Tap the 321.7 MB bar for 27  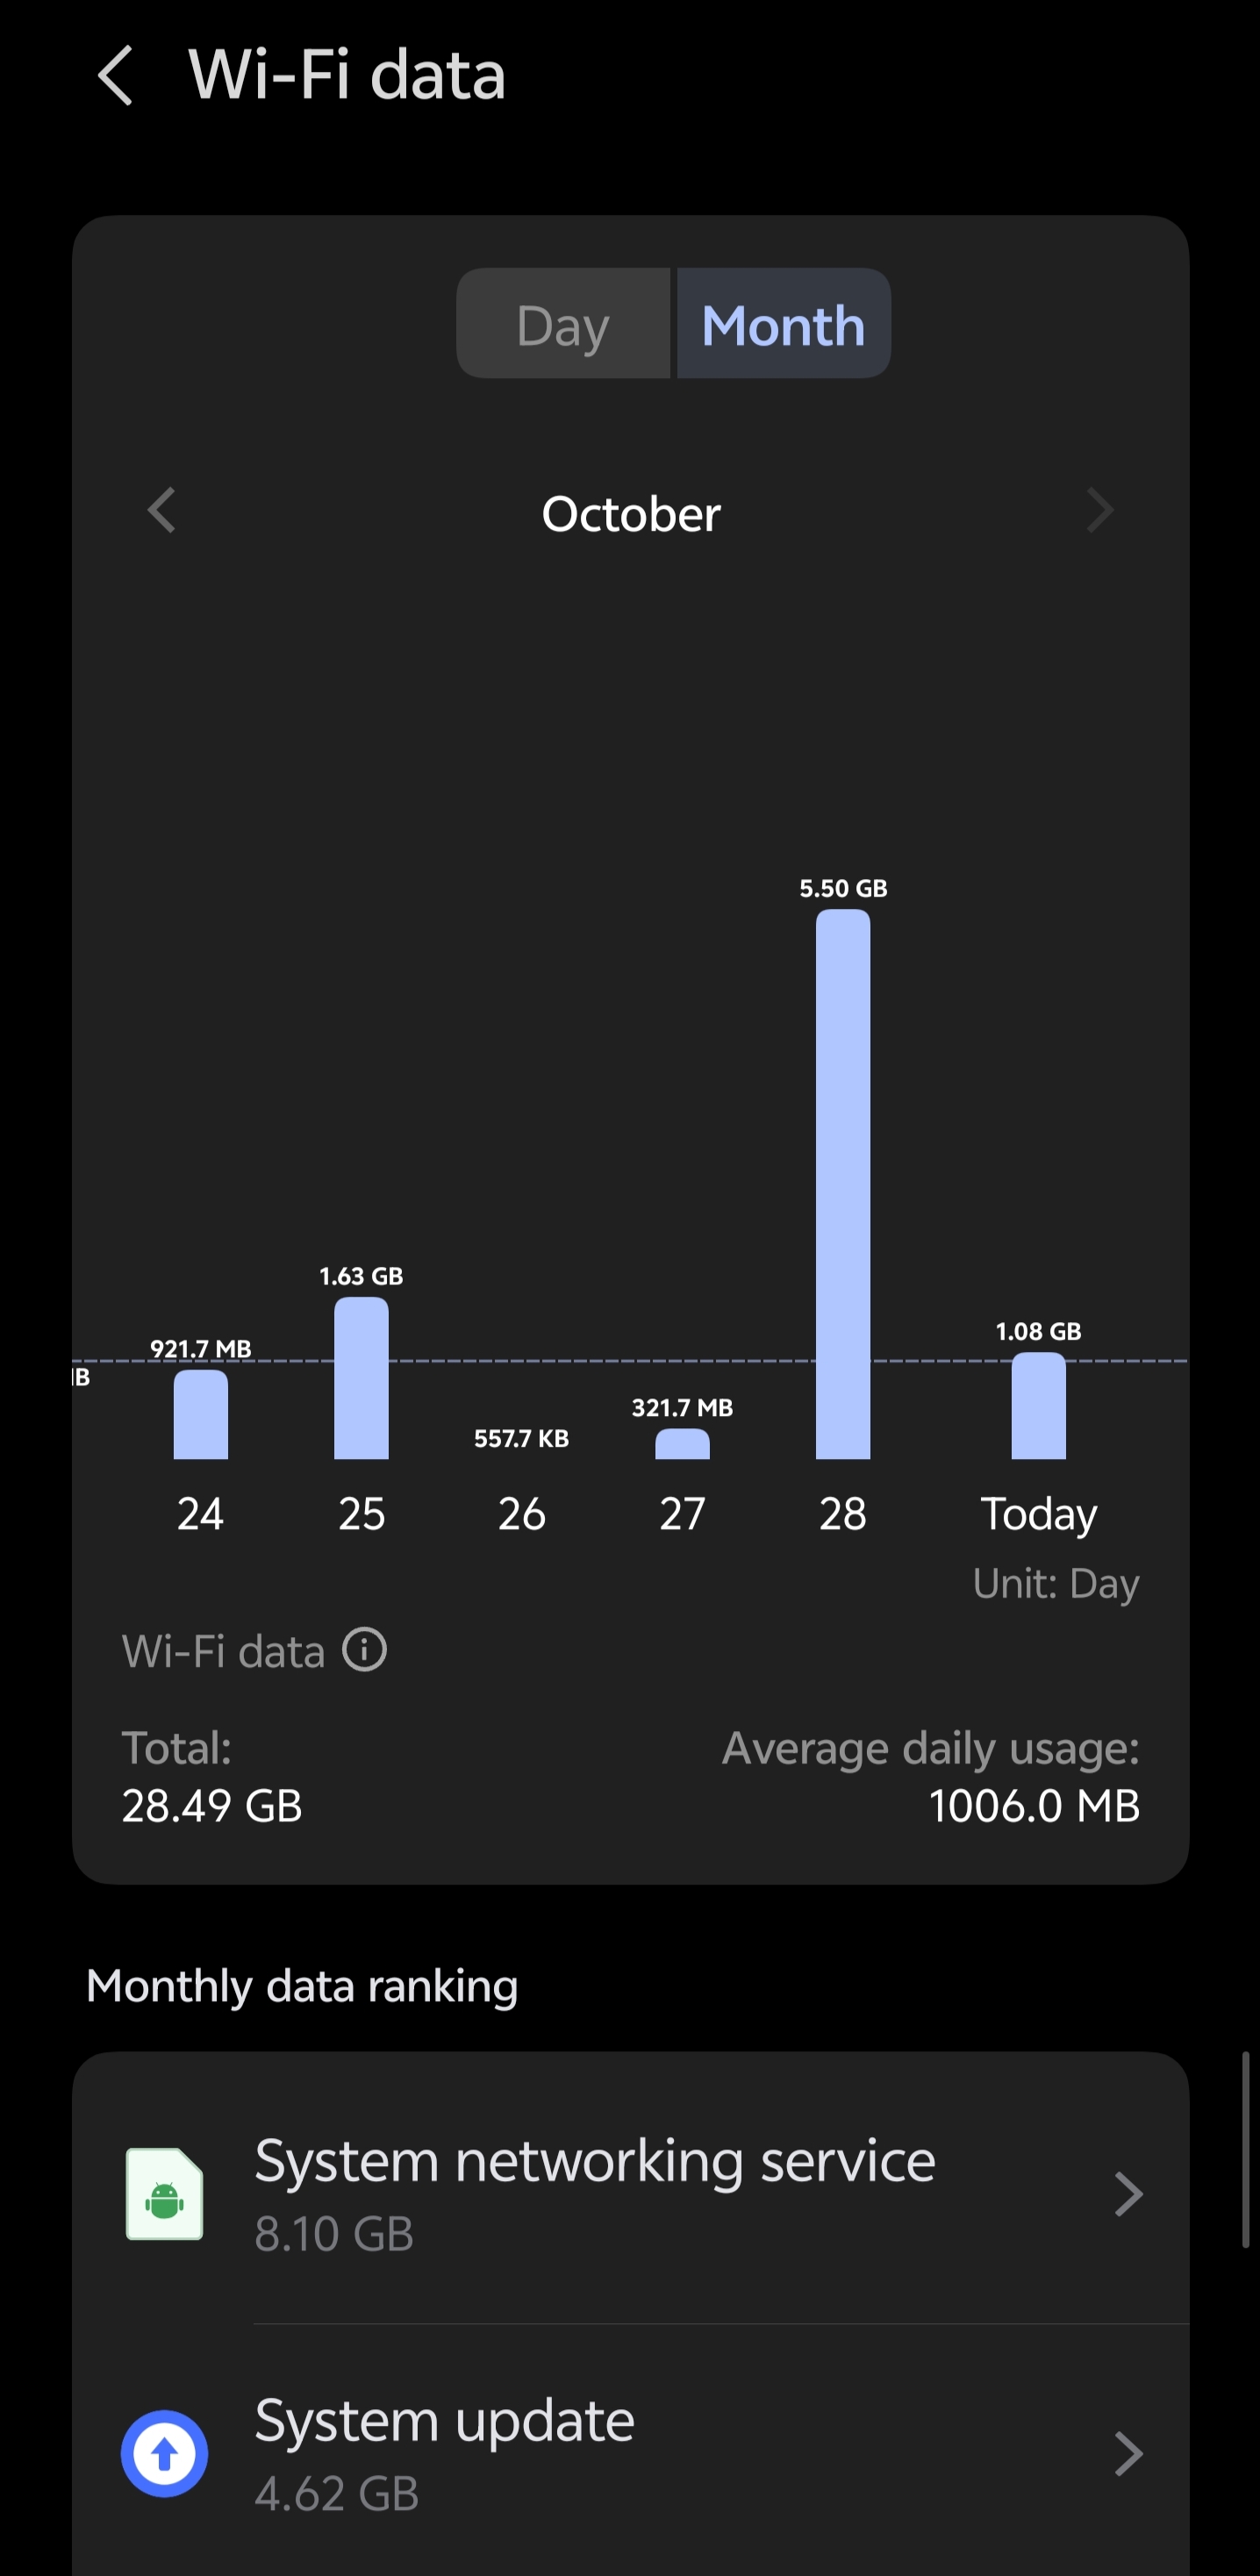tap(682, 1444)
